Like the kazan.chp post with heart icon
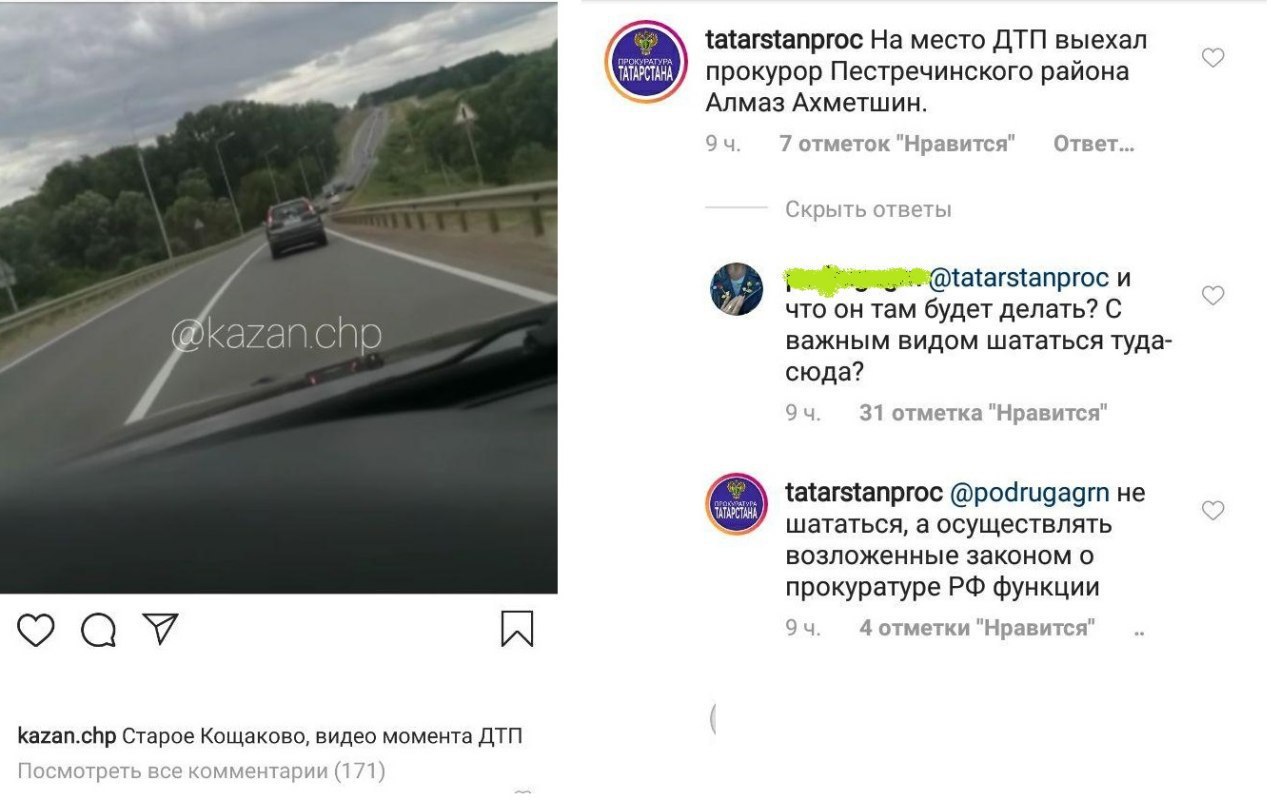 point(36,629)
